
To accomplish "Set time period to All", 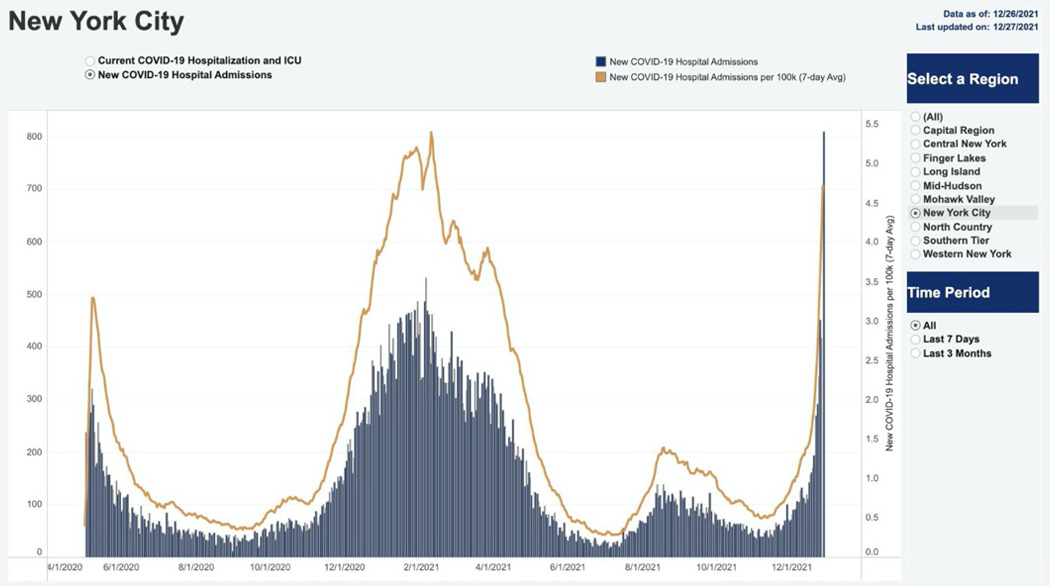I will 915,325.
